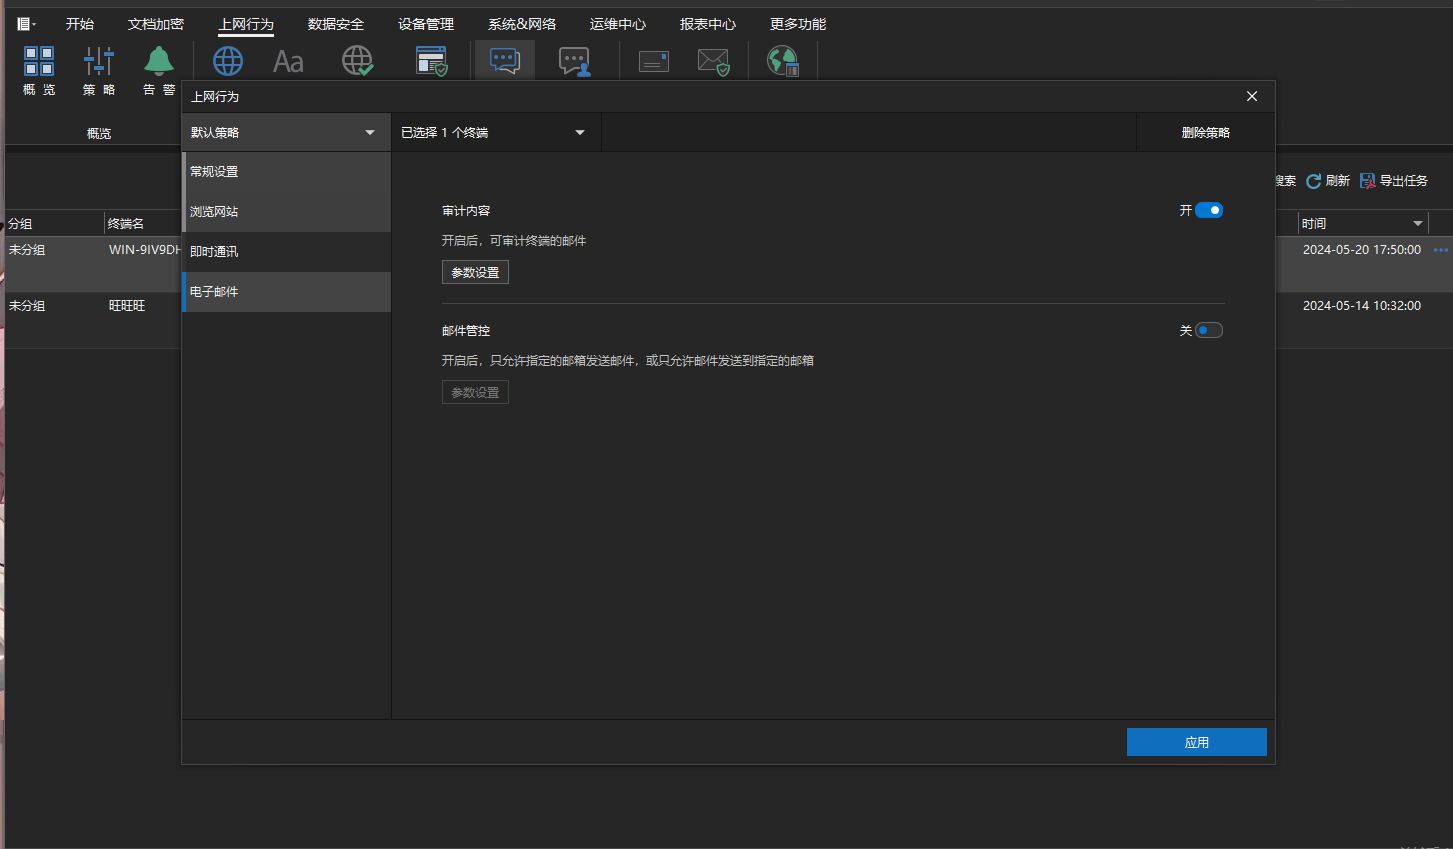Click the 刷新 text button

click(1338, 181)
